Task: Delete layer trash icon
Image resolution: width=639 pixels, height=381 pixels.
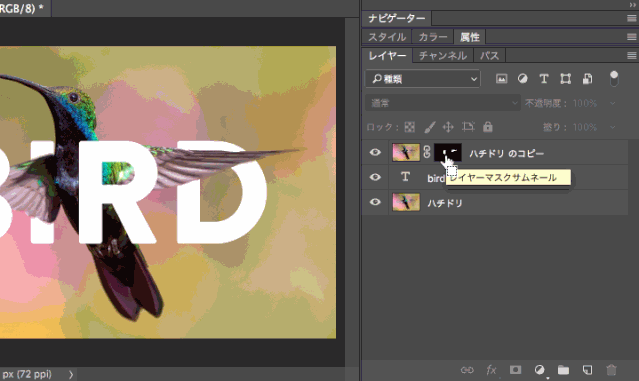Action: click(611, 370)
